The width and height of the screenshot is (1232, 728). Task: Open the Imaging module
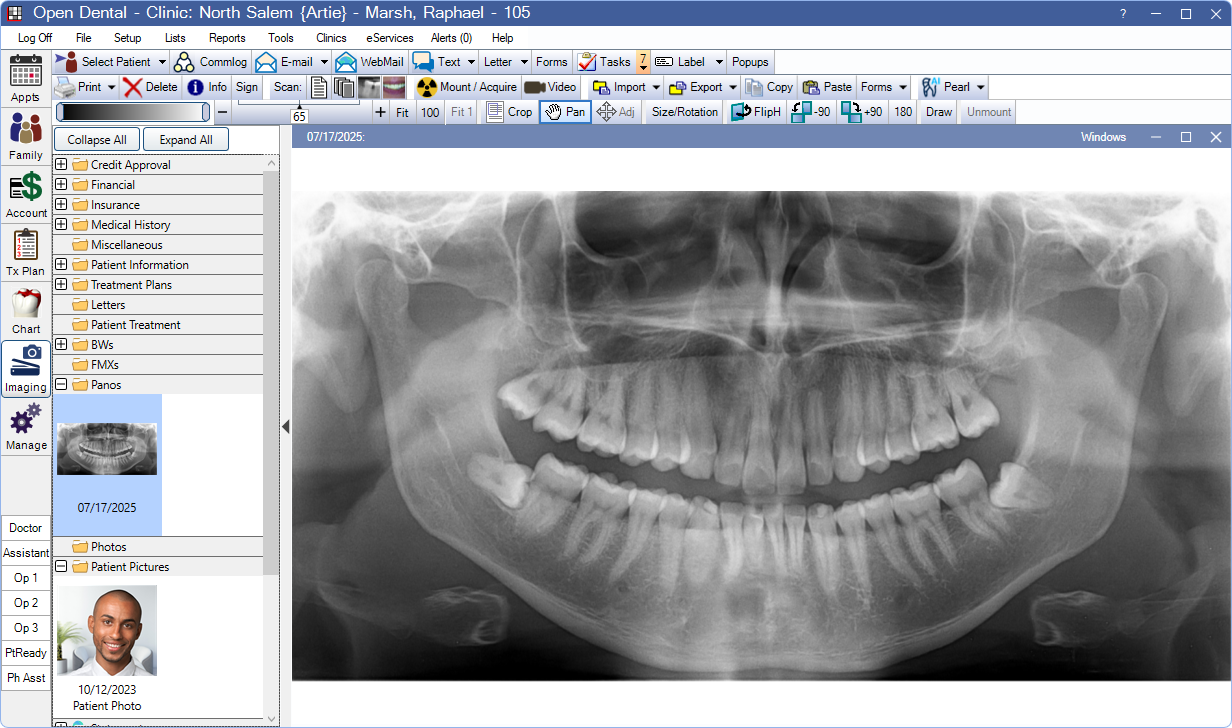[x=25, y=369]
